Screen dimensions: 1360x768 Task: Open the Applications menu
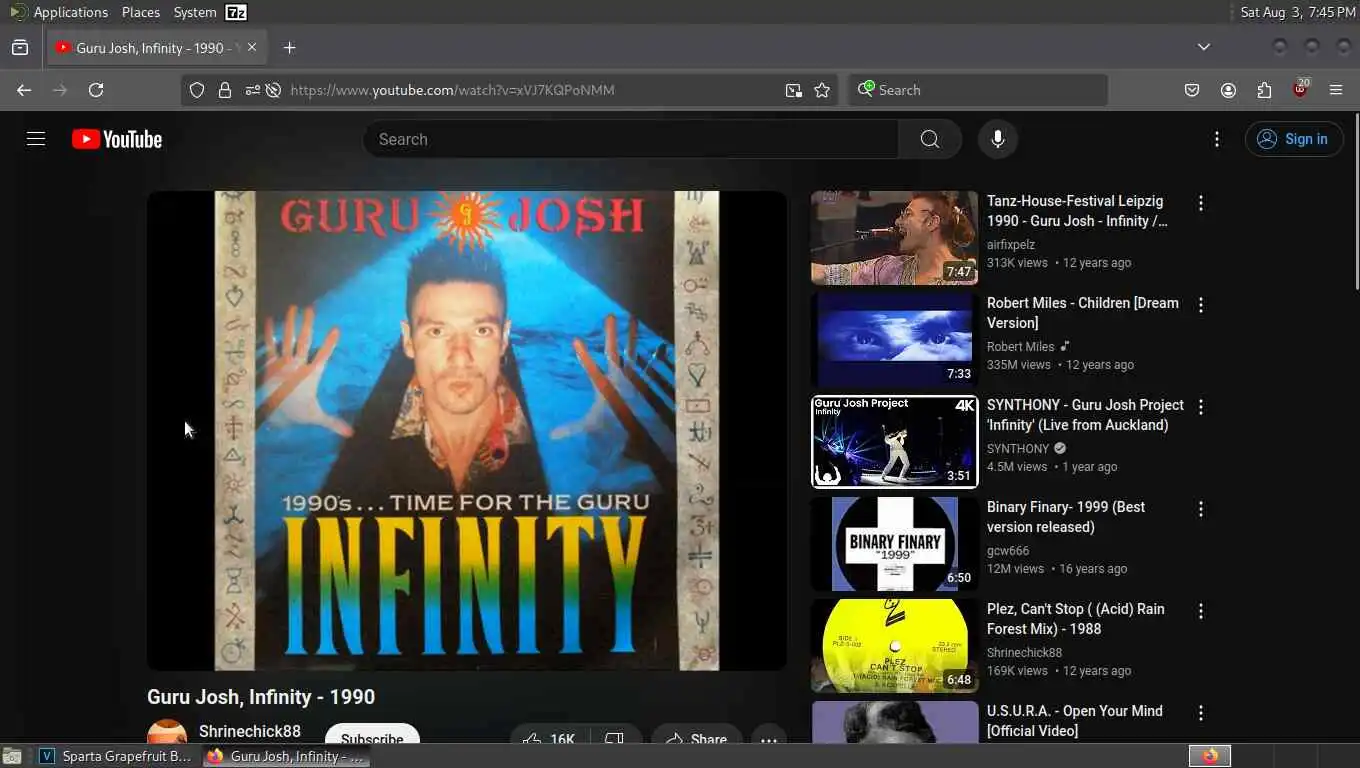pyautogui.click(x=59, y=12)
